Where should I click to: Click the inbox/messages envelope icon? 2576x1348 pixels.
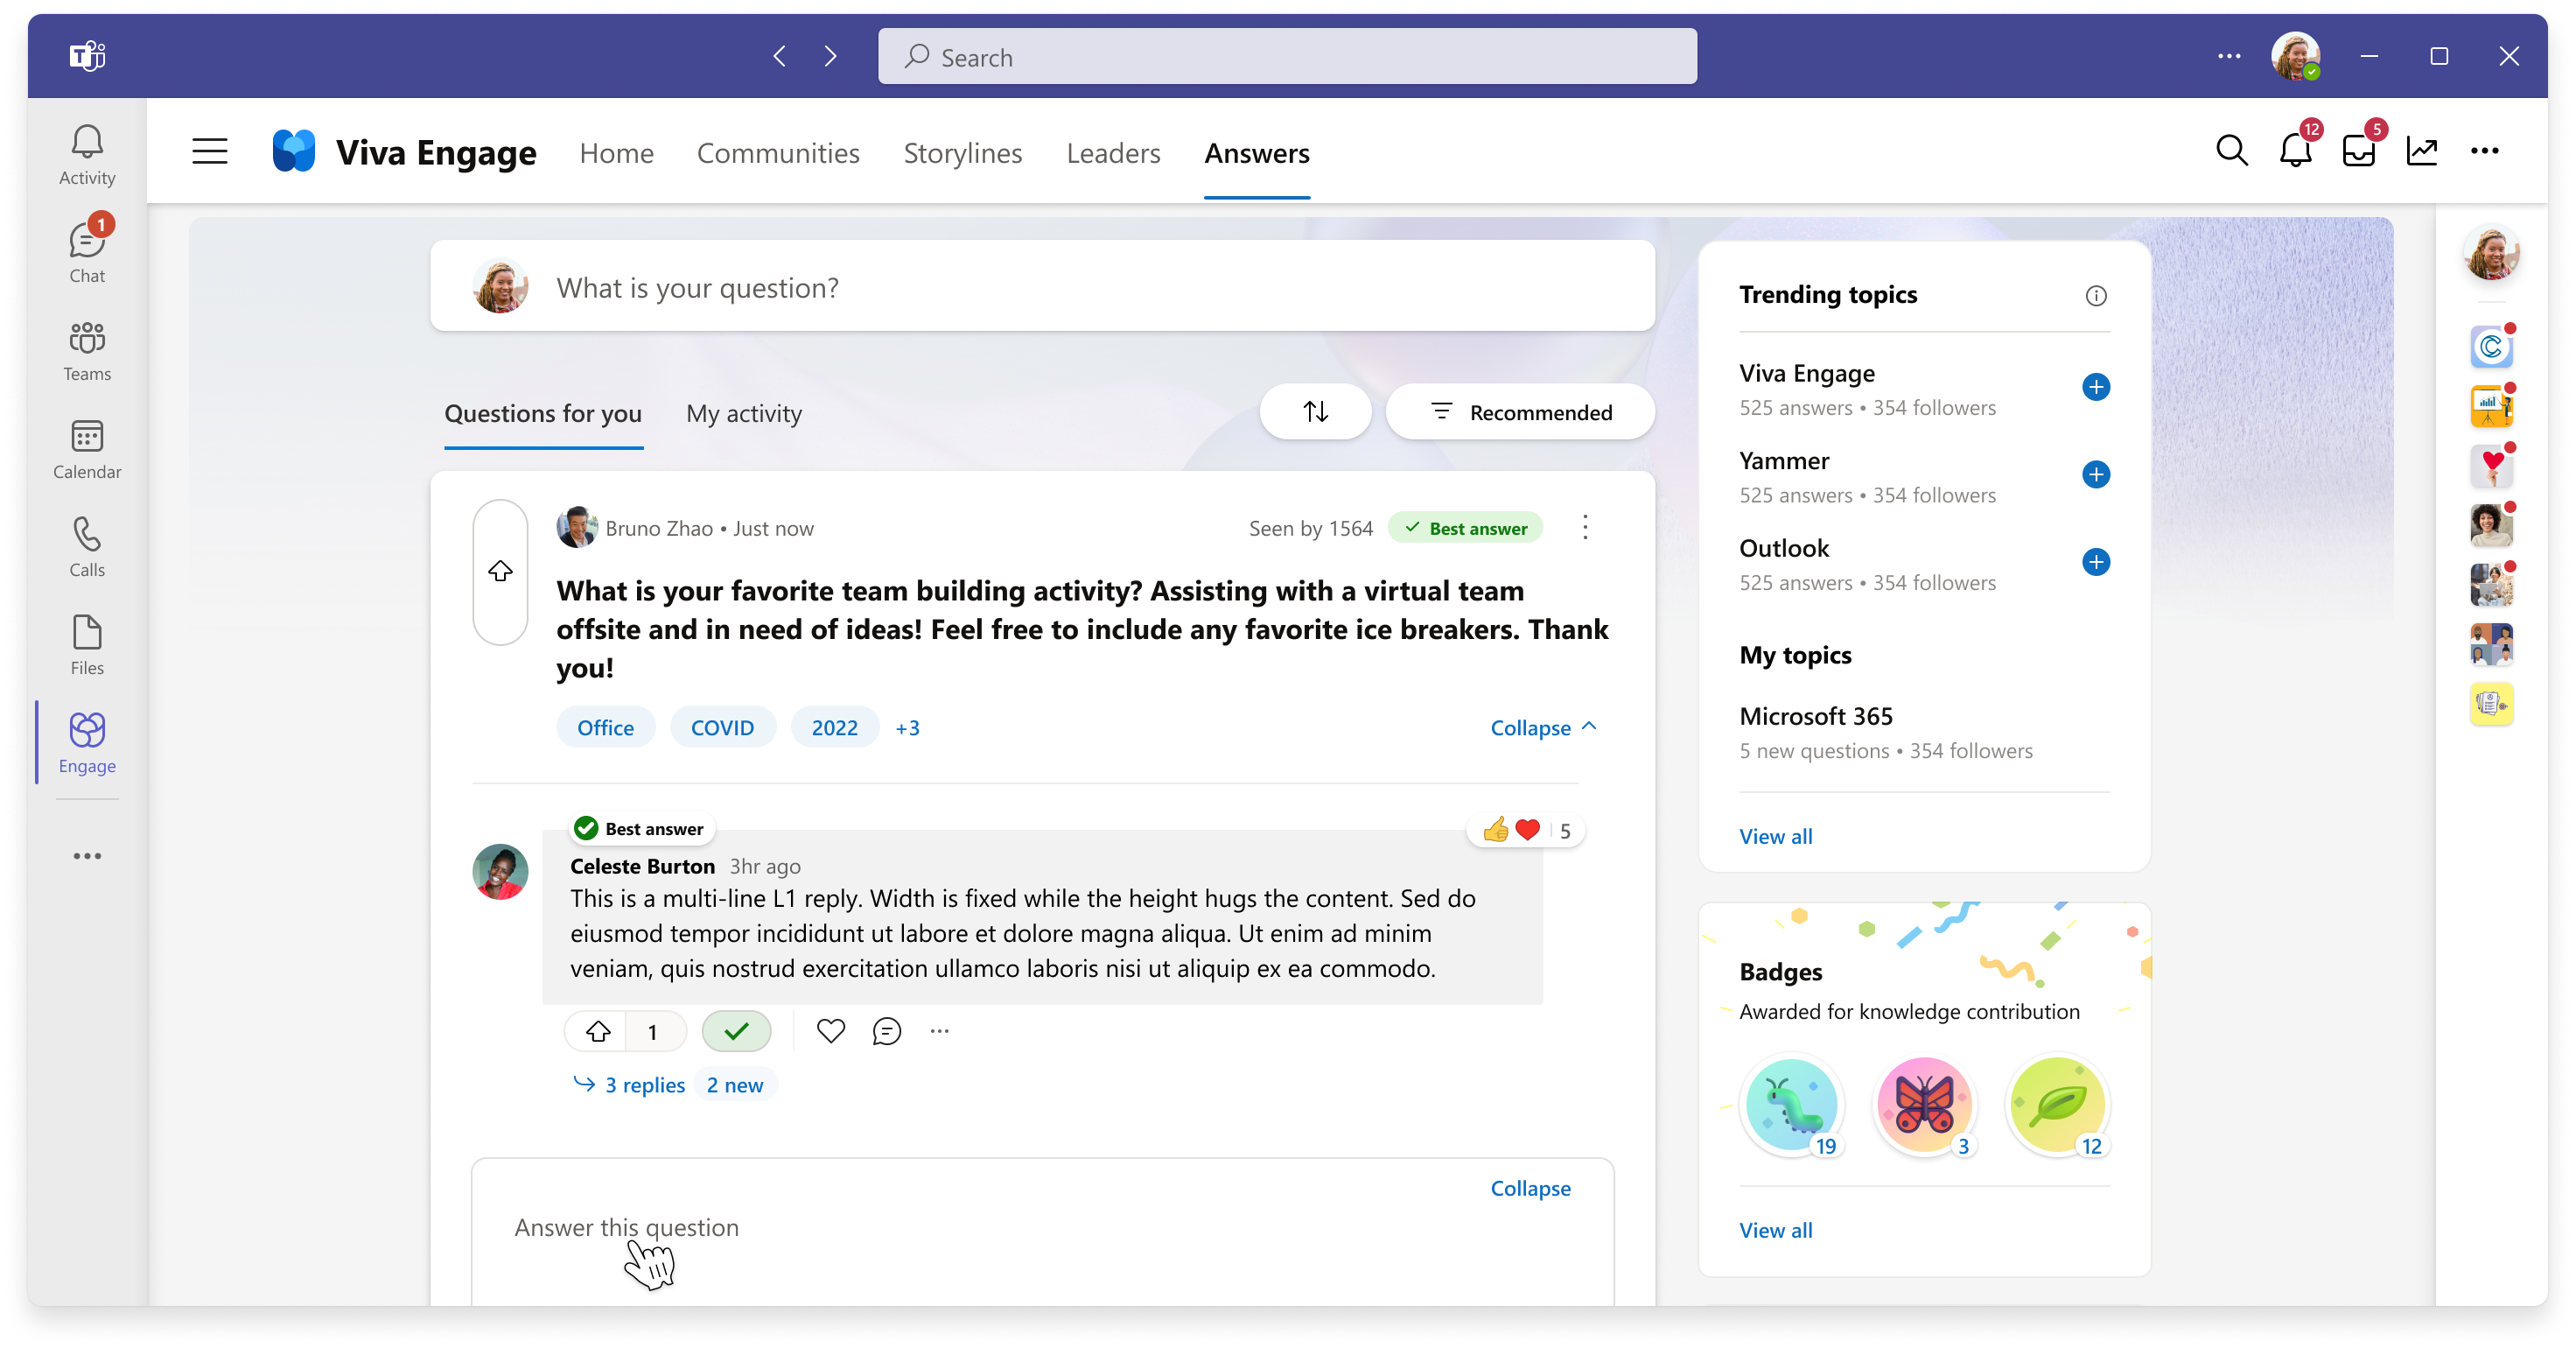[2360, 150]
